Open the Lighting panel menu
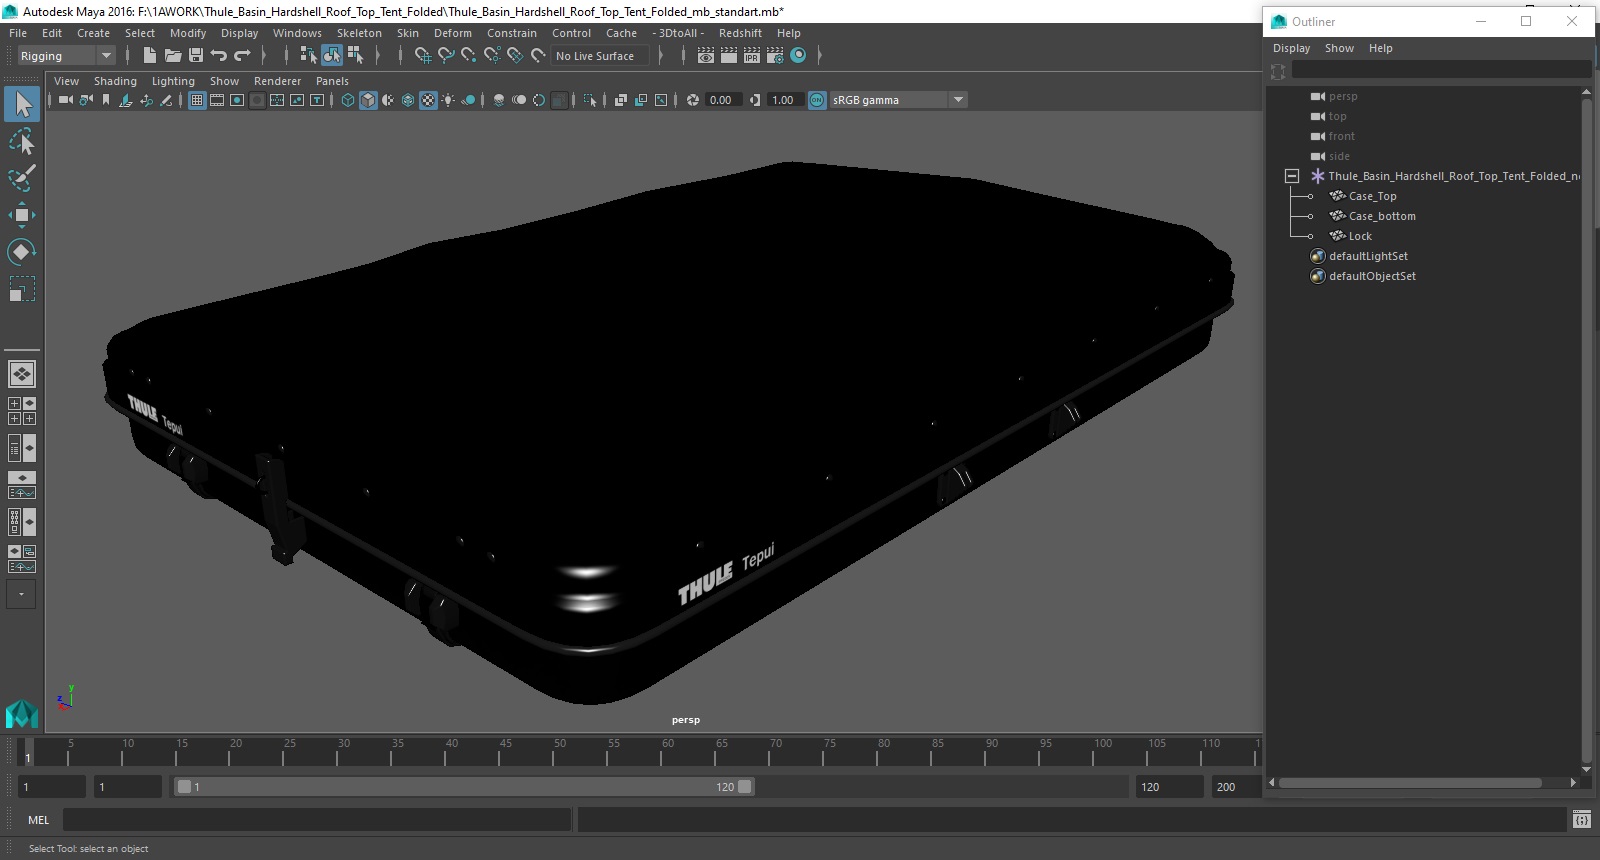This screenshot has width=1600, height=860. [173, 81]
